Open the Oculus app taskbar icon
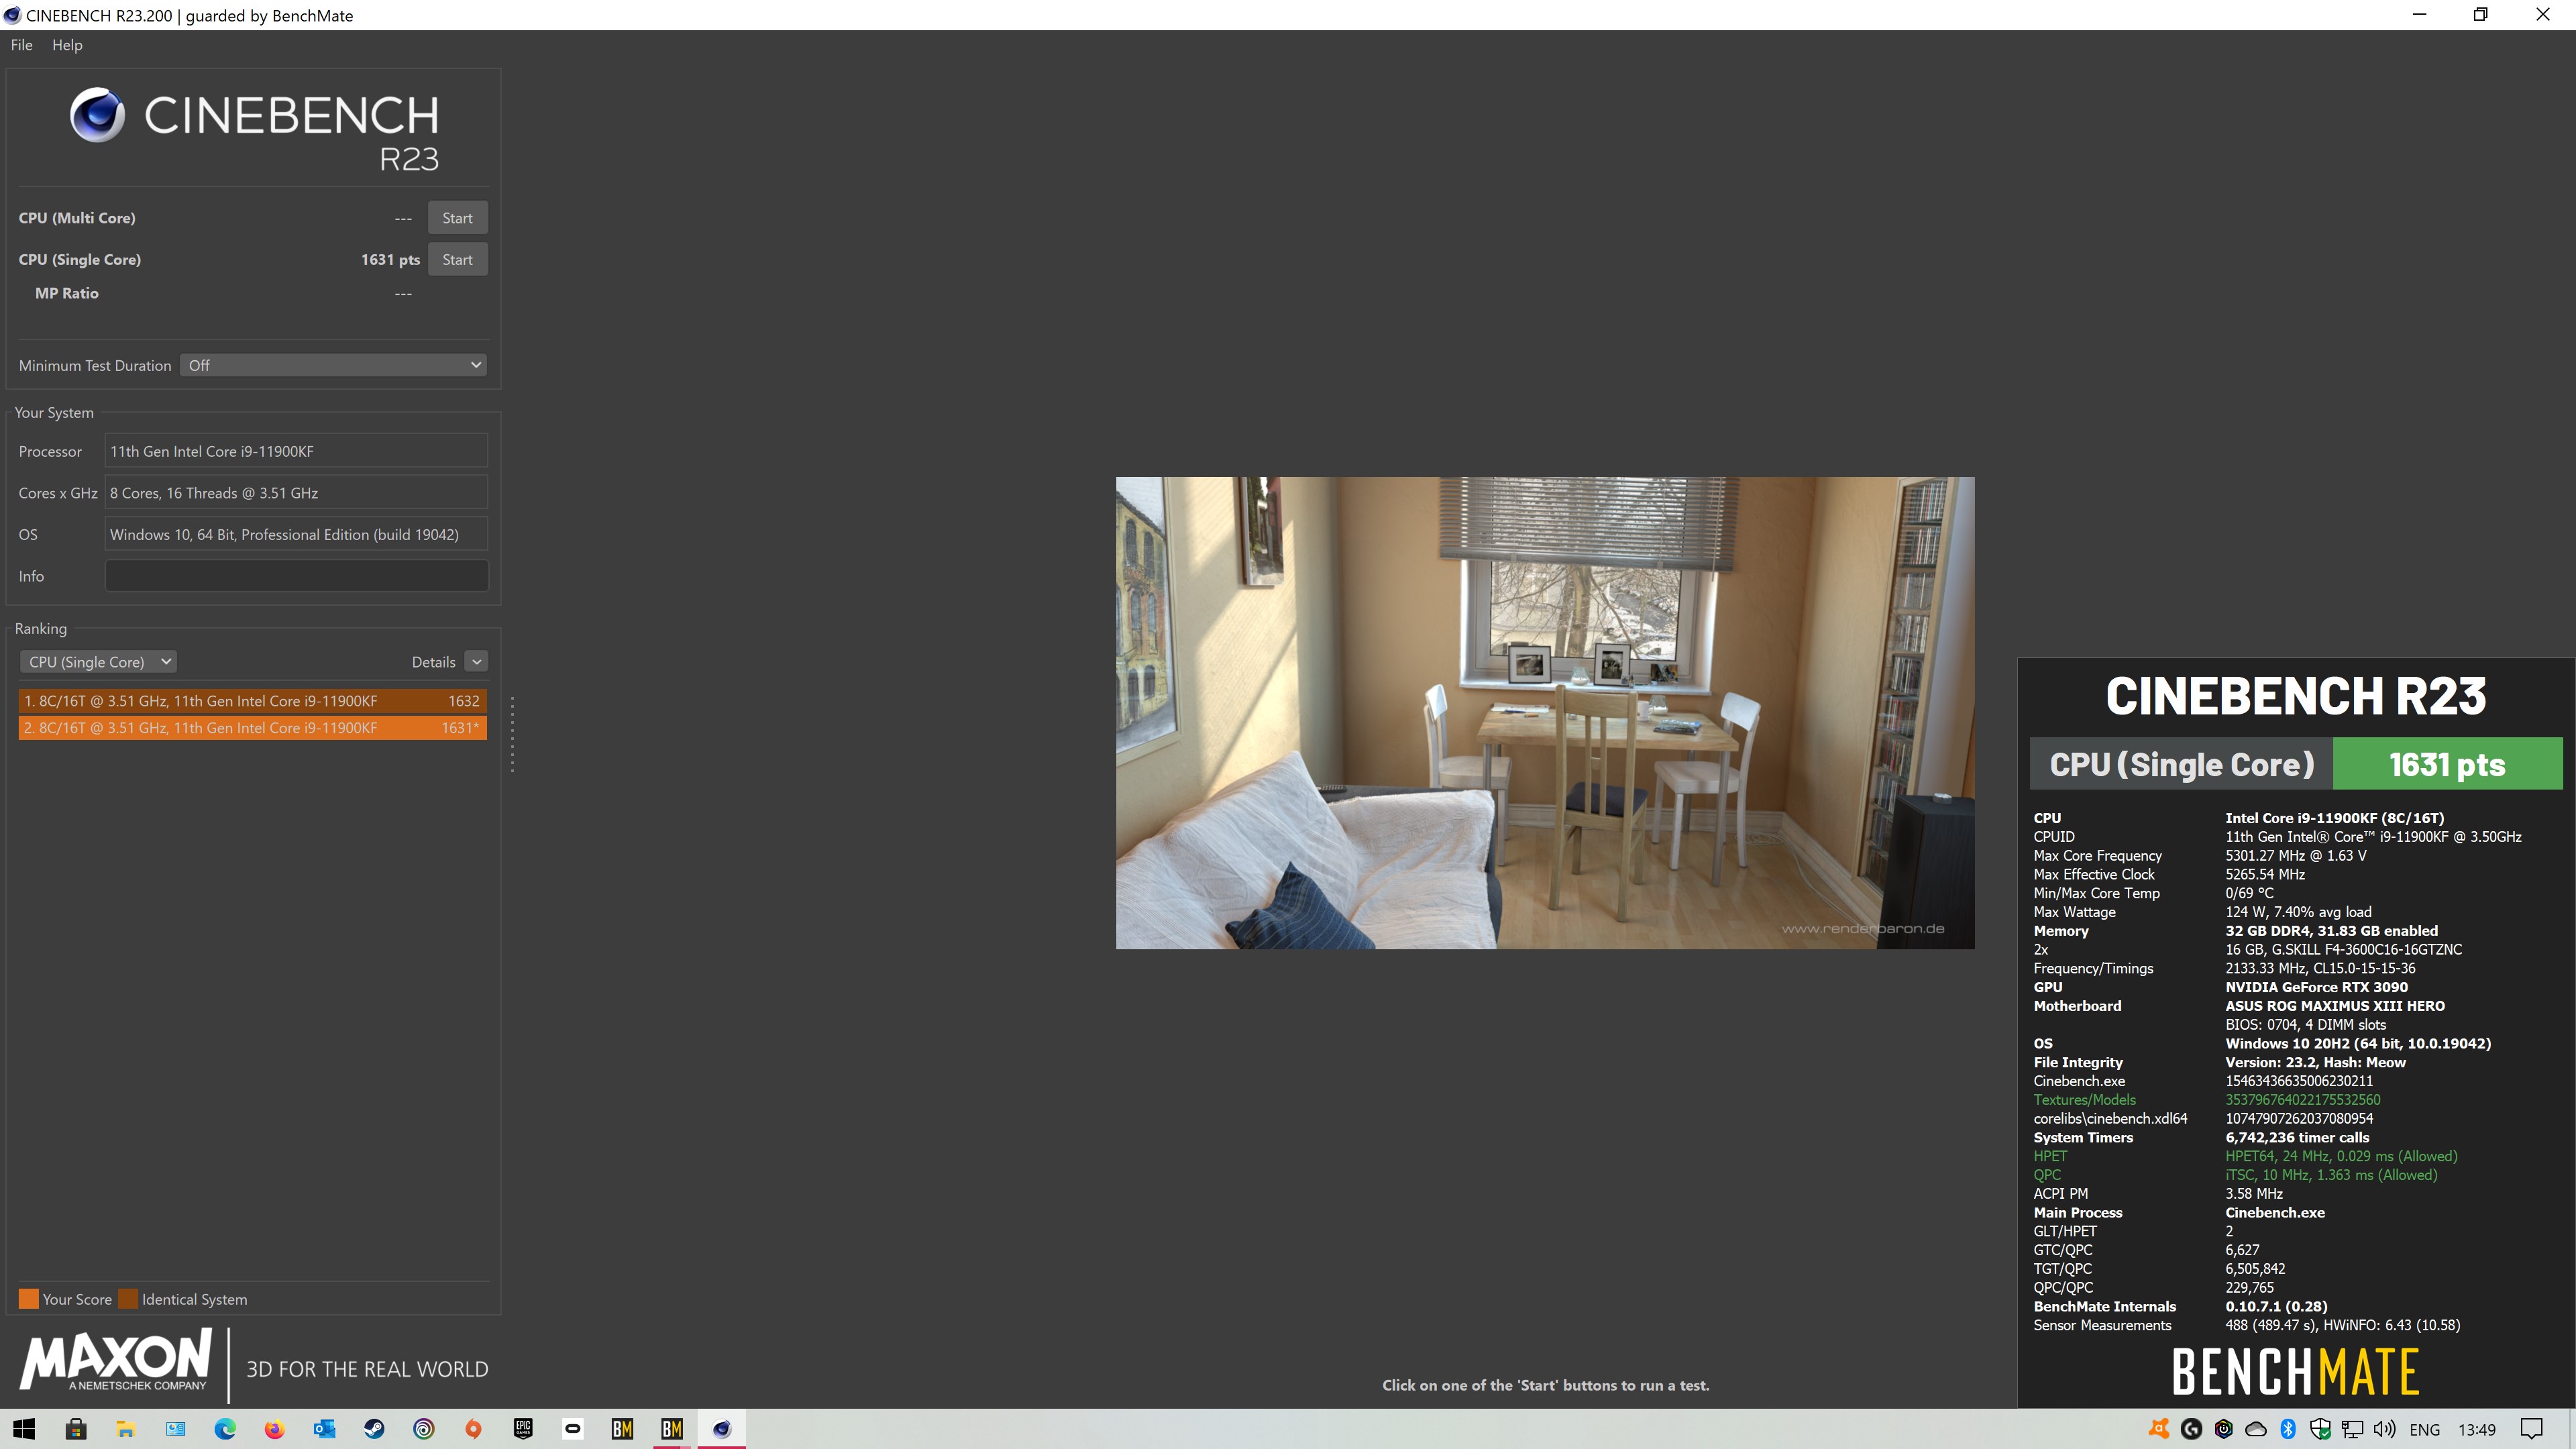2576x1449 pixels. (x=573, y=1429)
